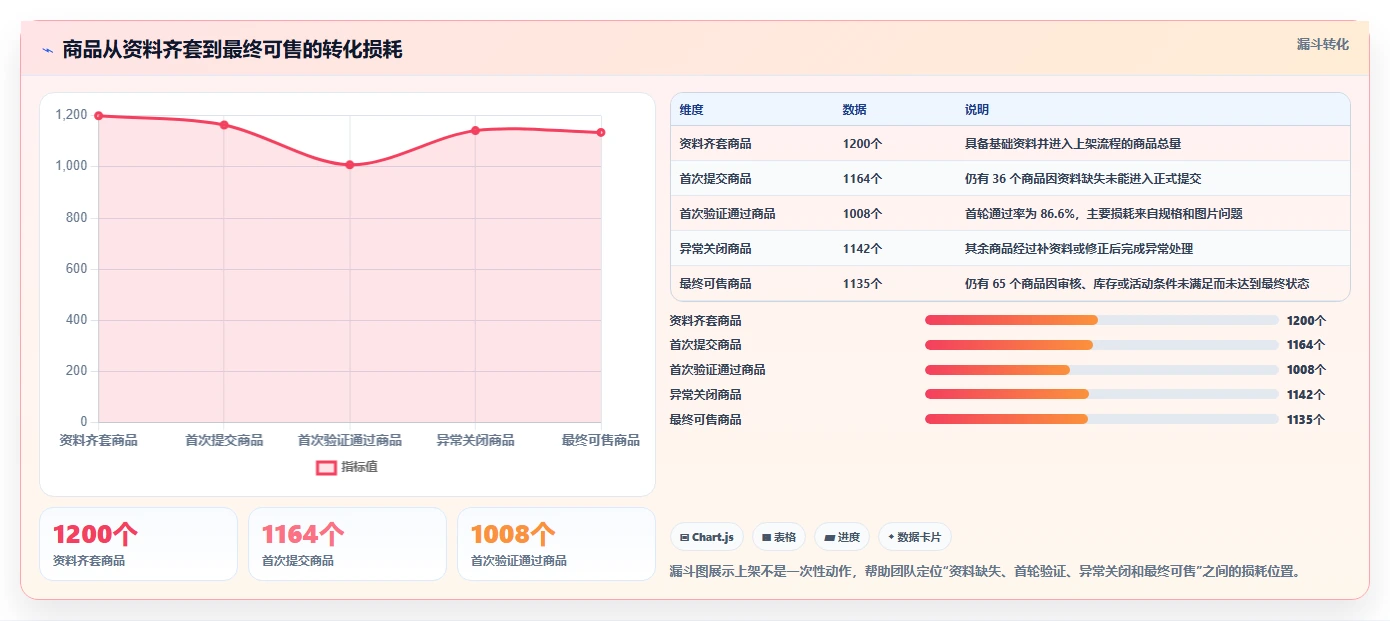Click the chart point for 最终可售商品
1390x621 pixels.
(601, 132)
